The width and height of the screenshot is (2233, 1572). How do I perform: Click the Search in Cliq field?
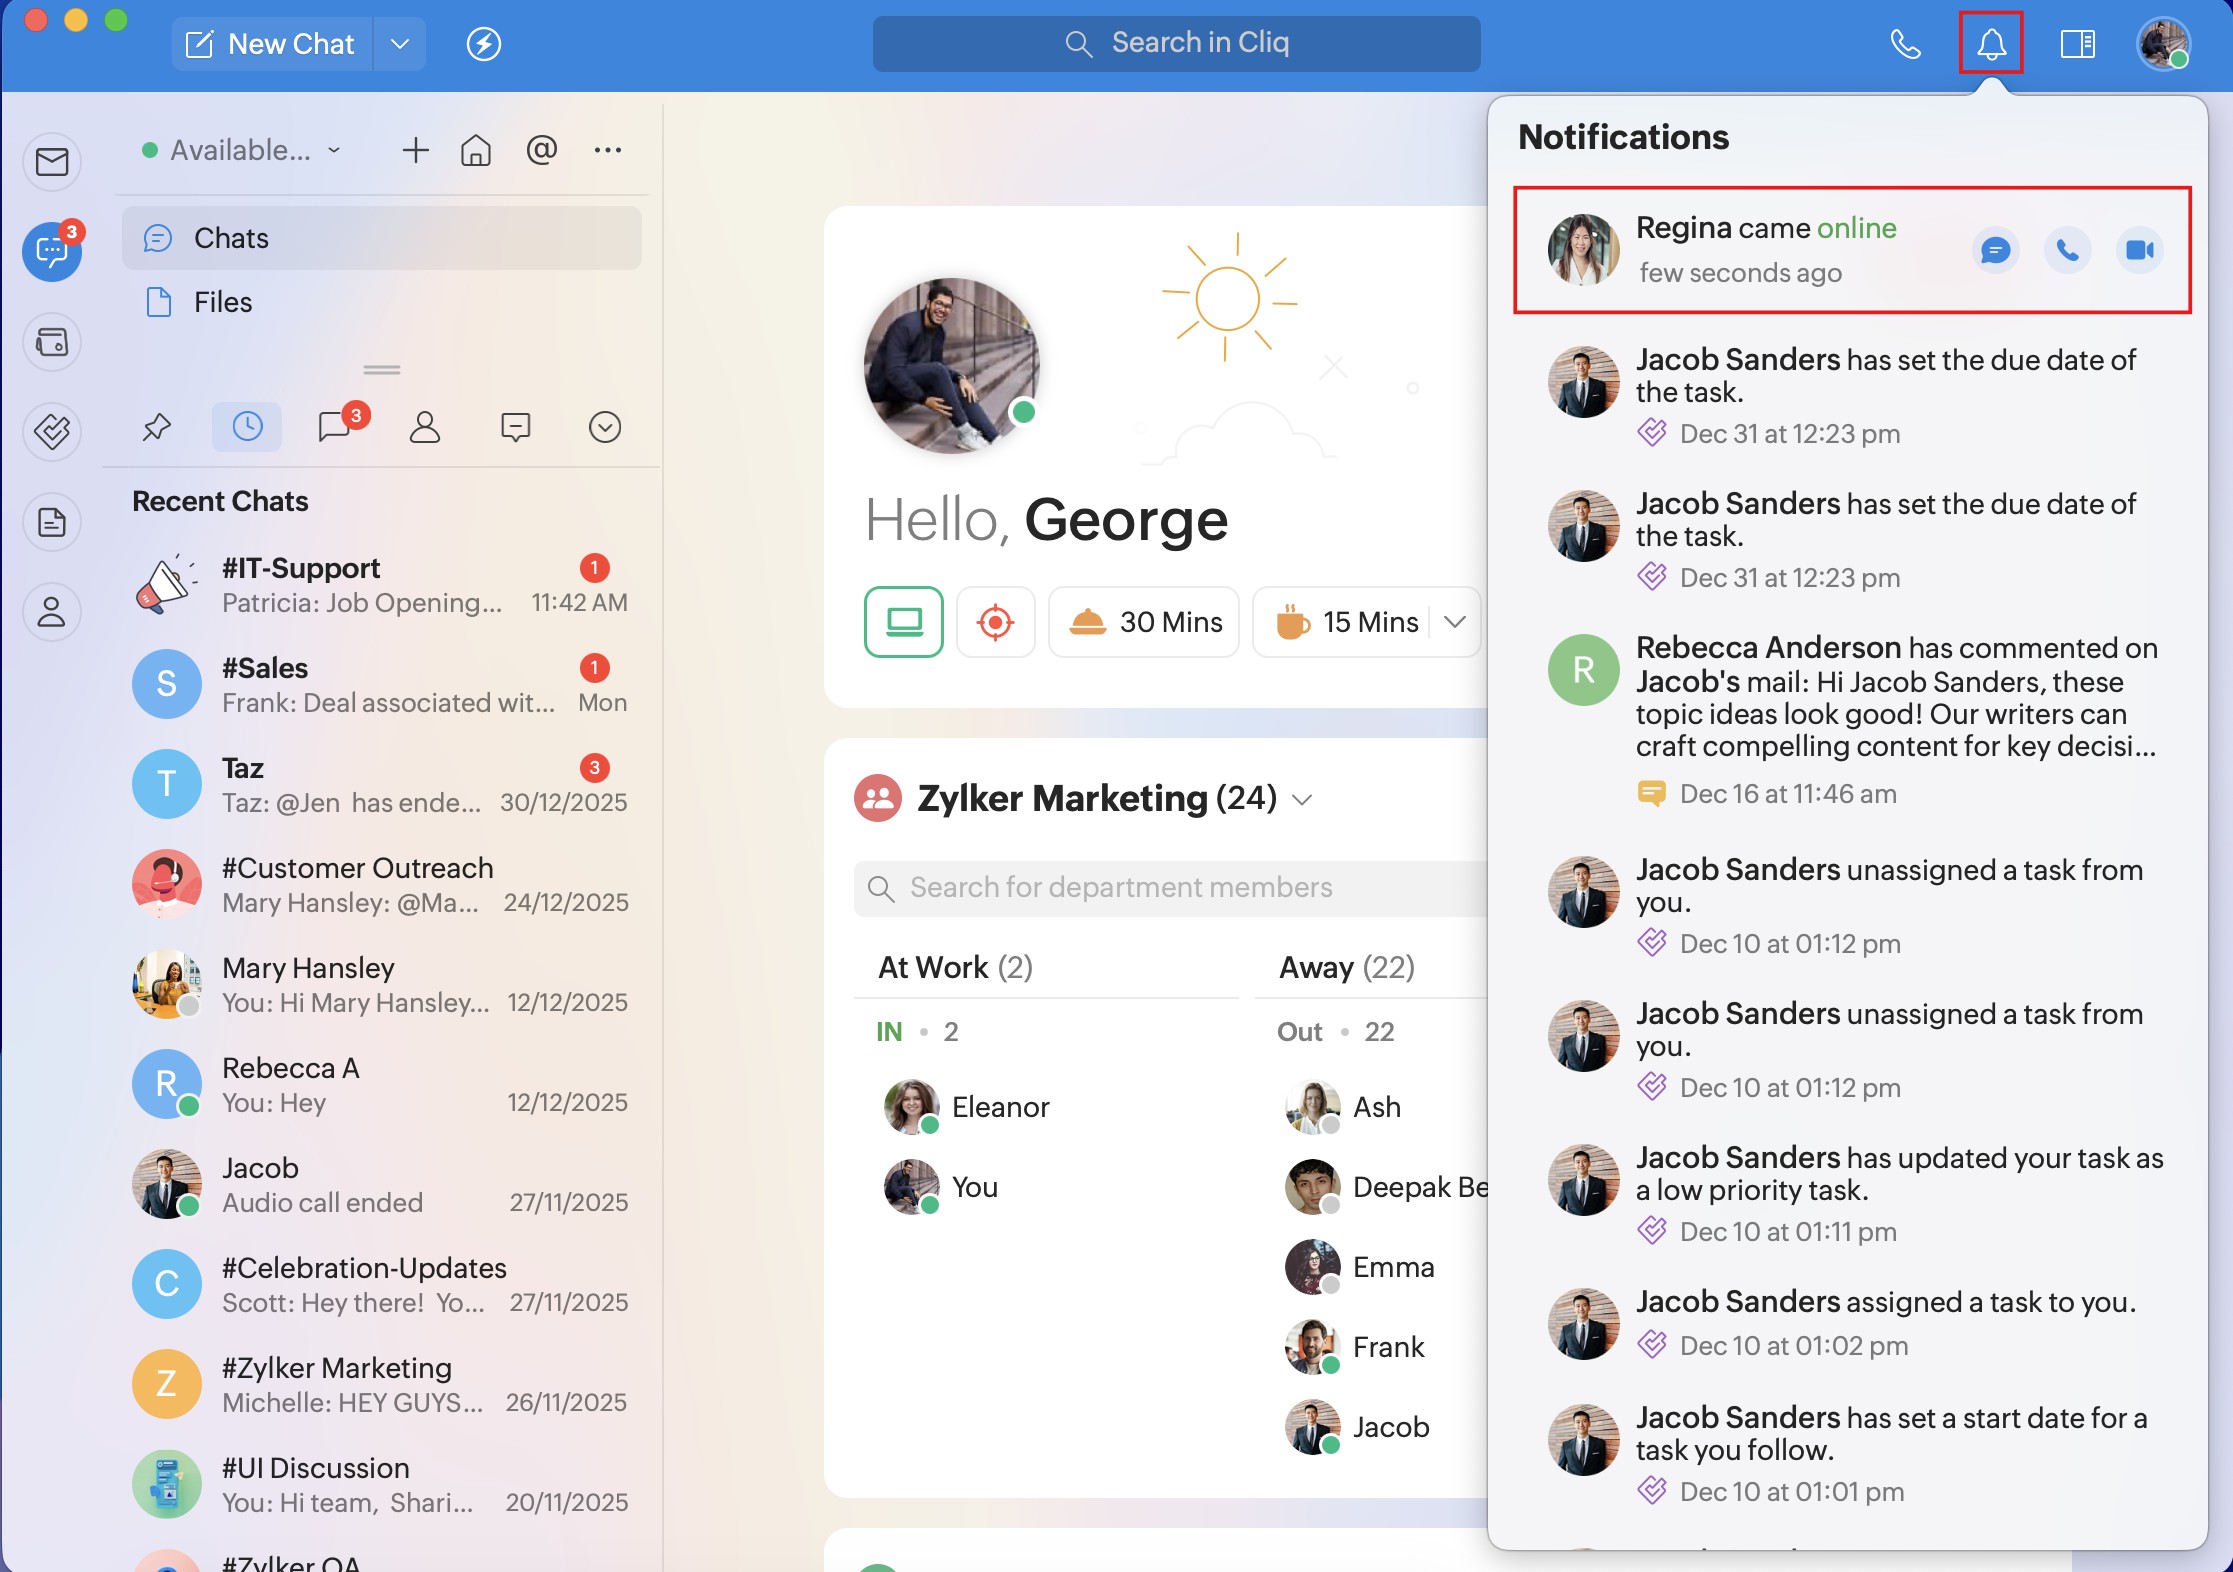(x=1176, y=43)
